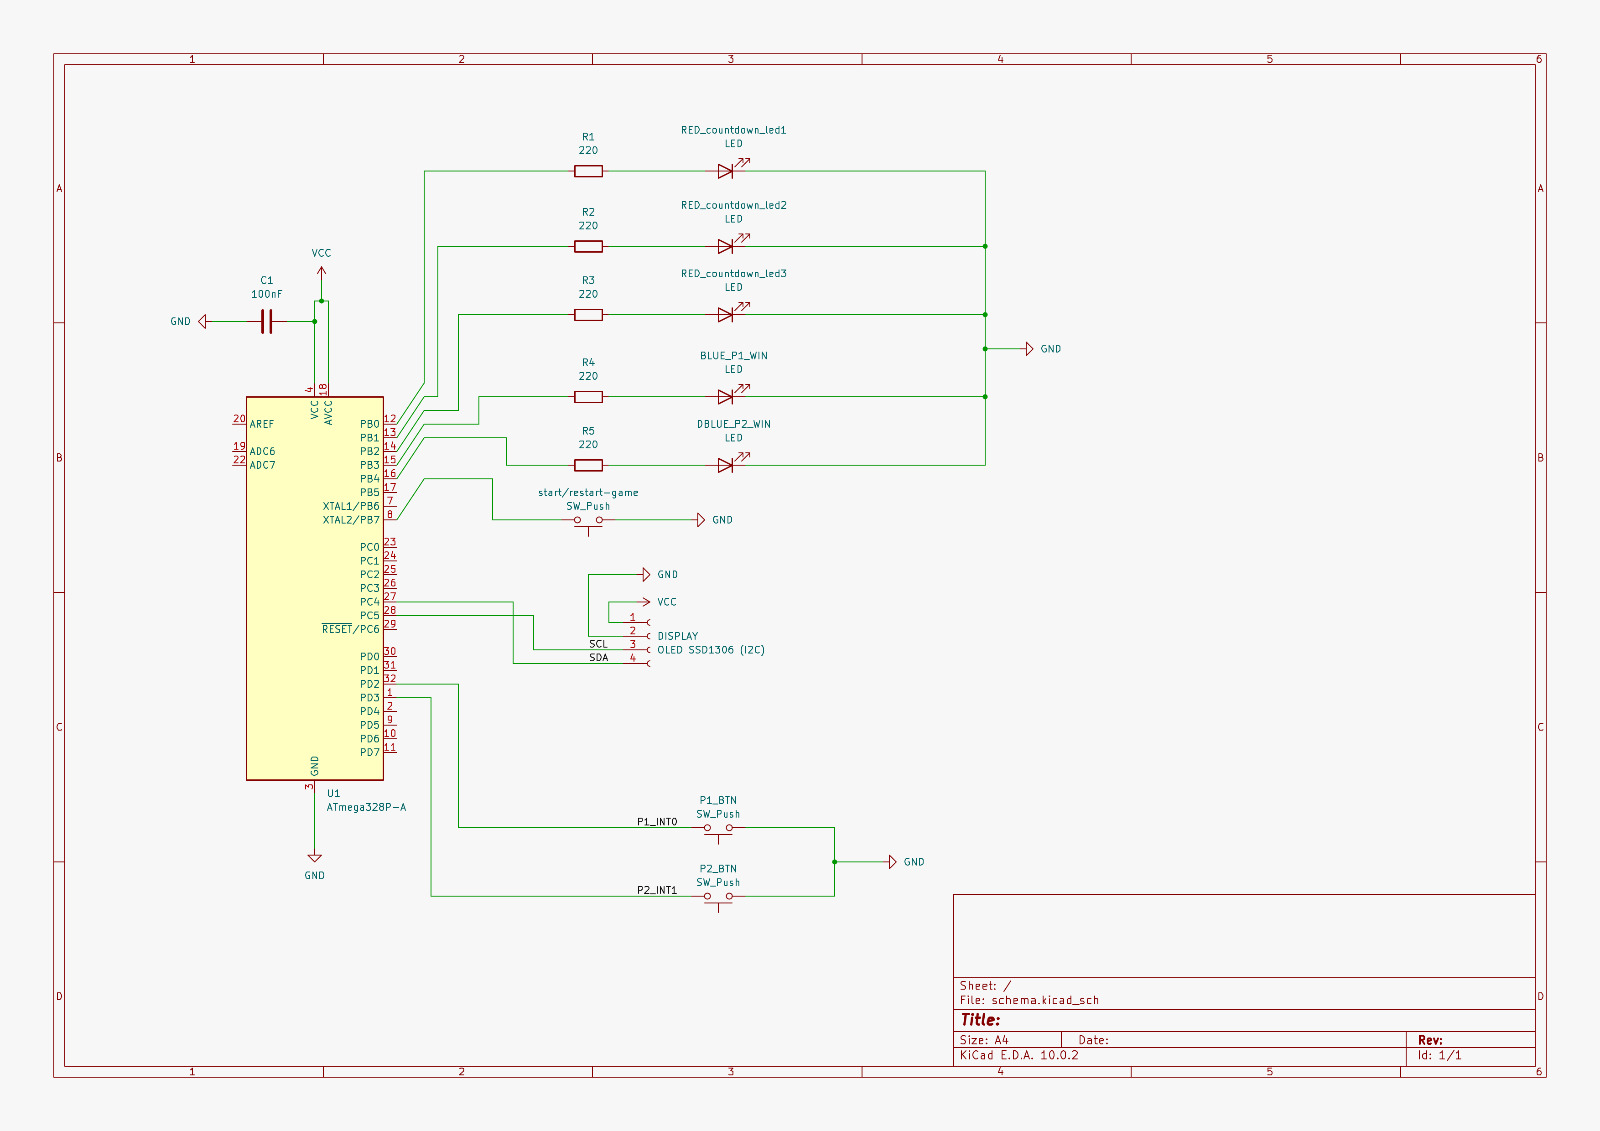
Task: Select the ADC6 pin label
Action: point(262,452)
